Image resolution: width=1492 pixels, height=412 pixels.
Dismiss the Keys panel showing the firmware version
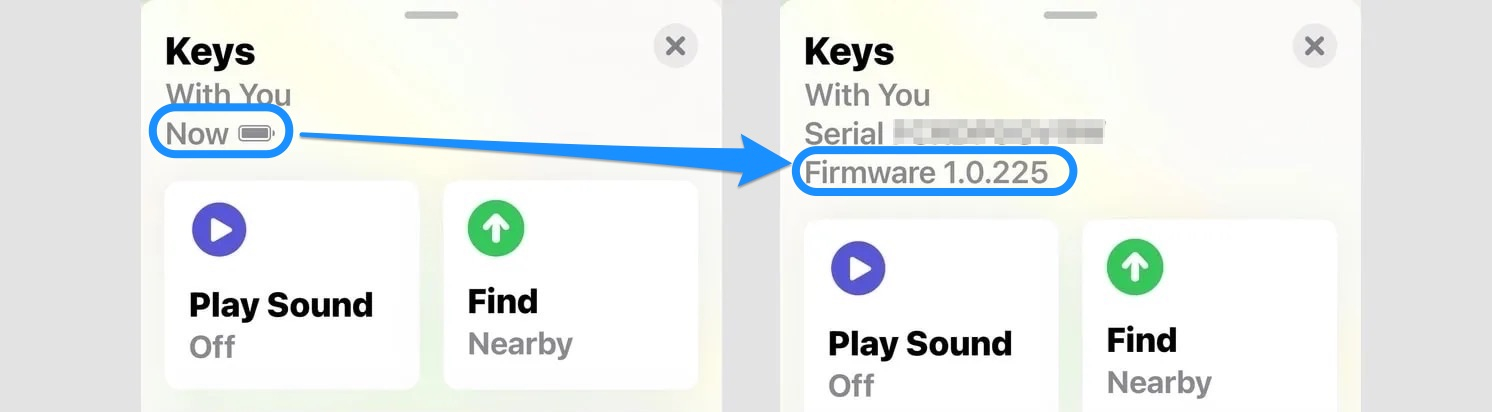[x=1314, y=46]
